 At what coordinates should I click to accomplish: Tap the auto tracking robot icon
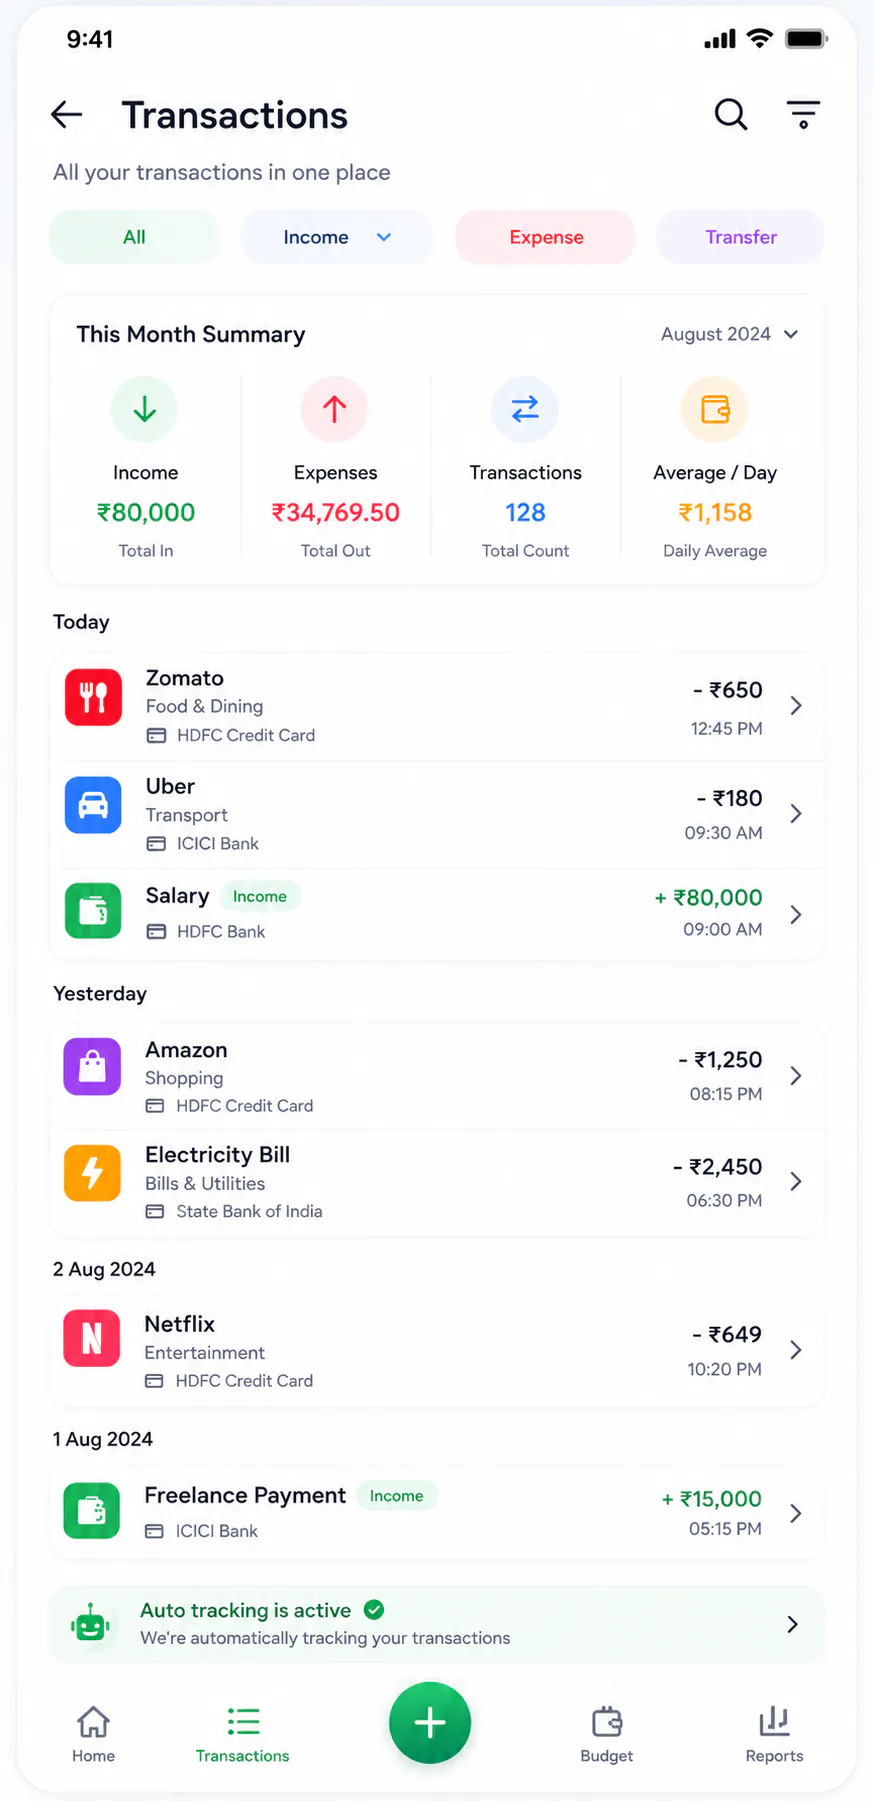(90, 1624)
